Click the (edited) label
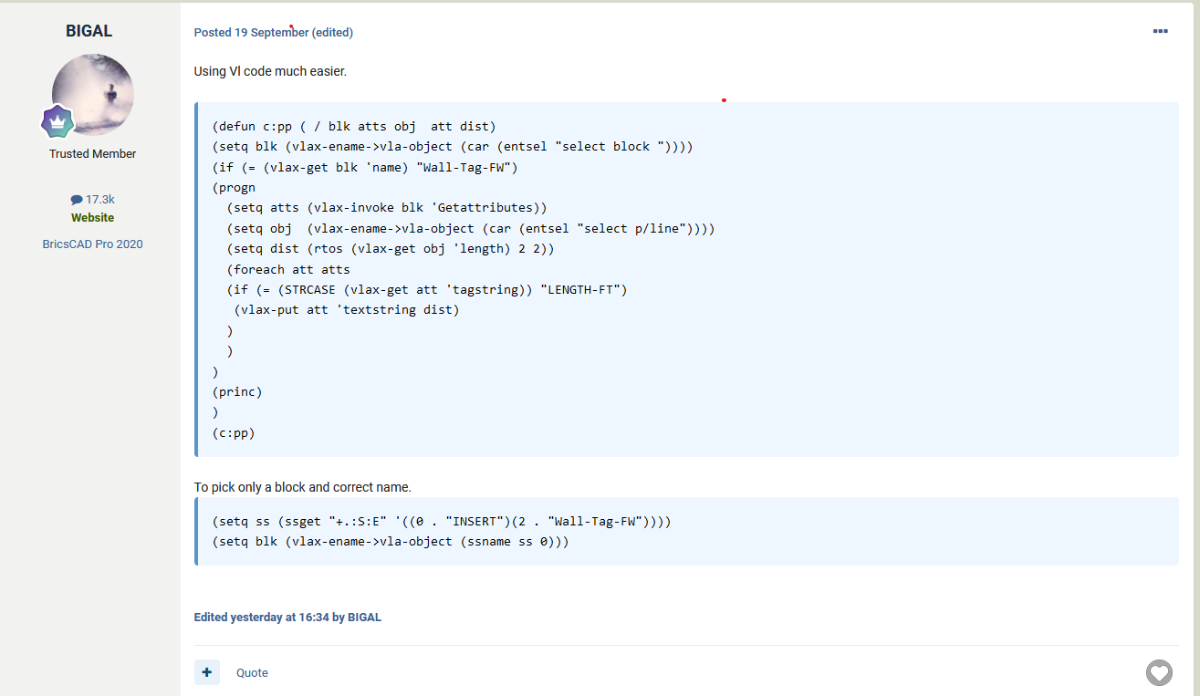This screenshot has height=696, width=1200. coord(333,32)
